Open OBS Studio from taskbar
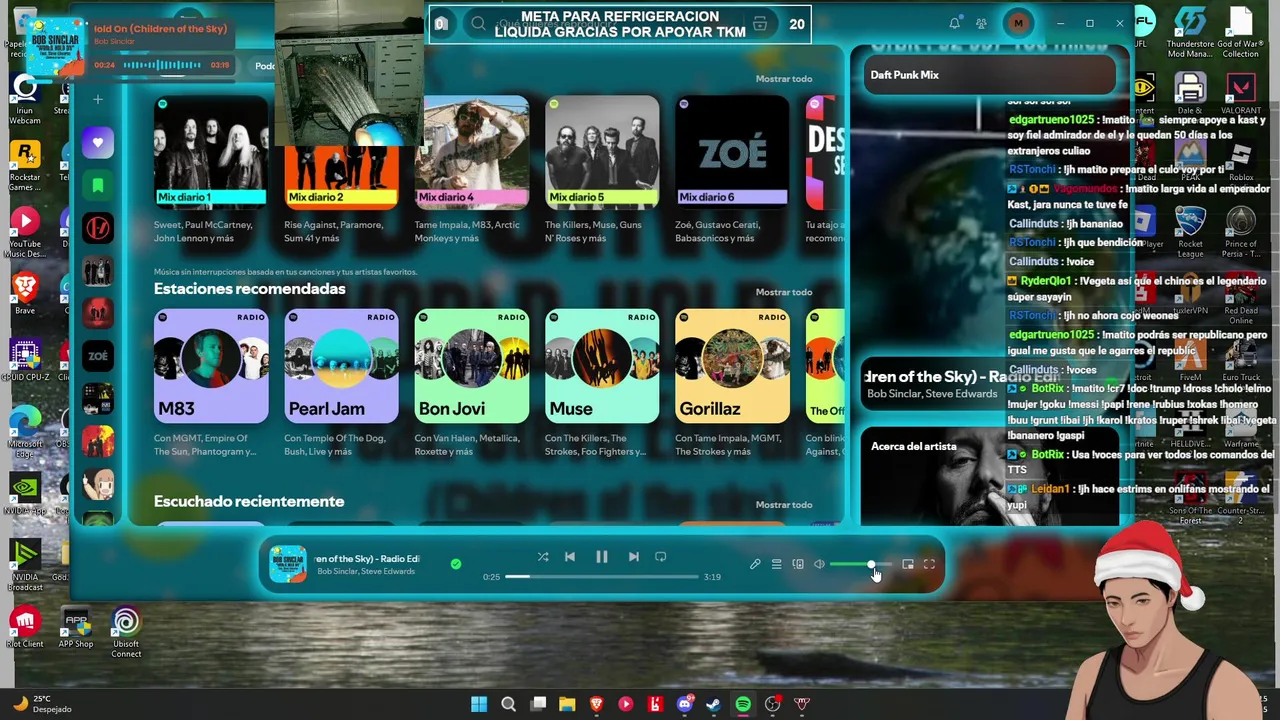1280x720 pixels. 772,704
